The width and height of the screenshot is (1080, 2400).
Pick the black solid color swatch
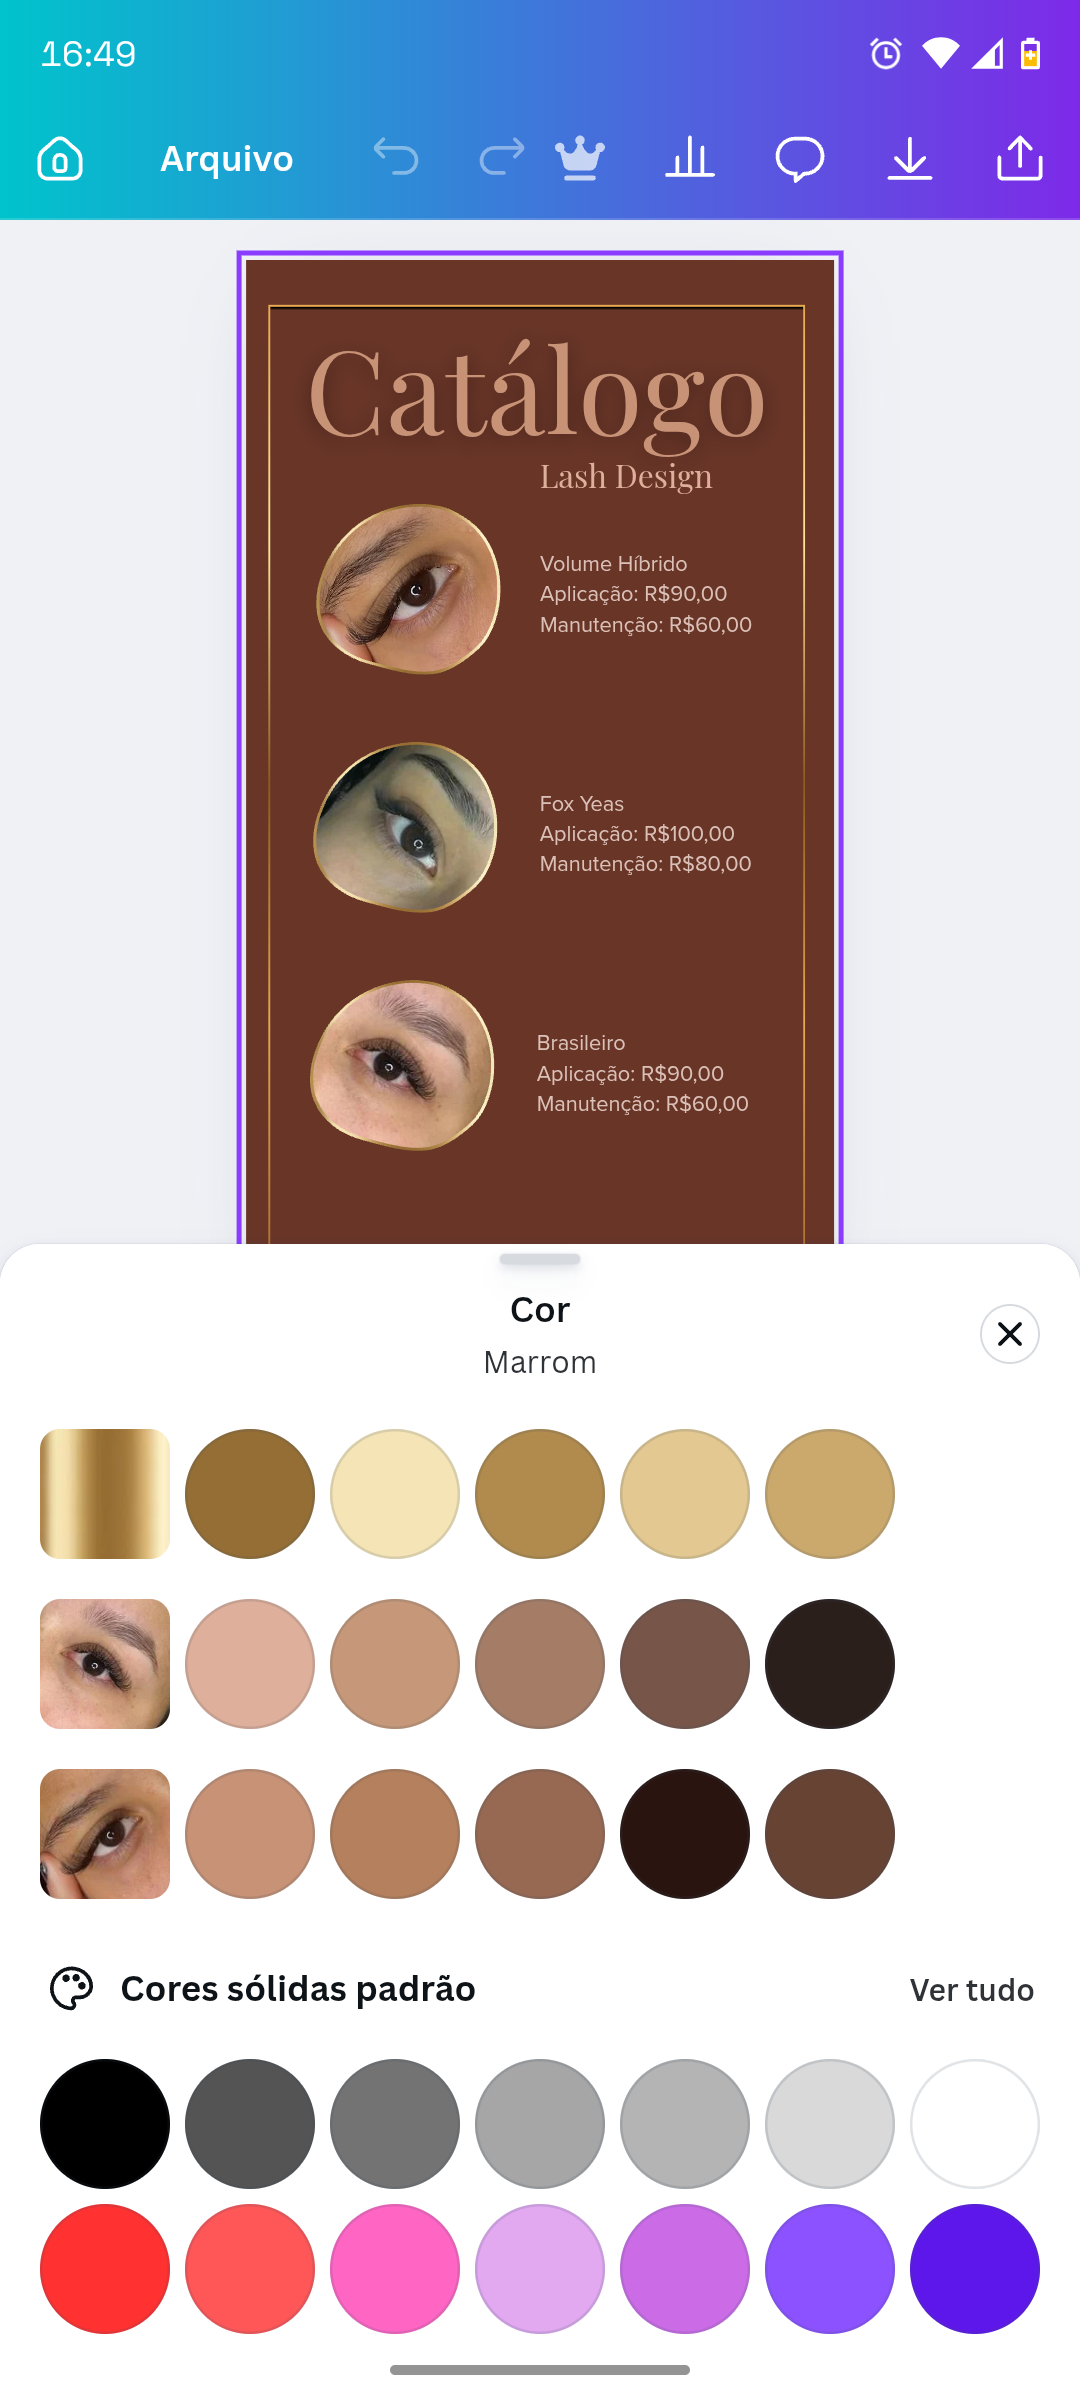(x=105, y=2124)
